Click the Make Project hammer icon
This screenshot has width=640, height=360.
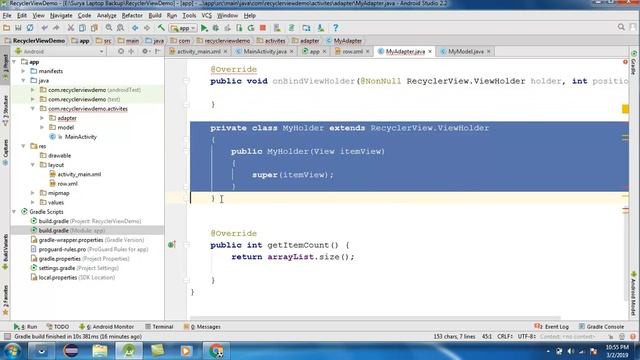(x=161, y=28)
